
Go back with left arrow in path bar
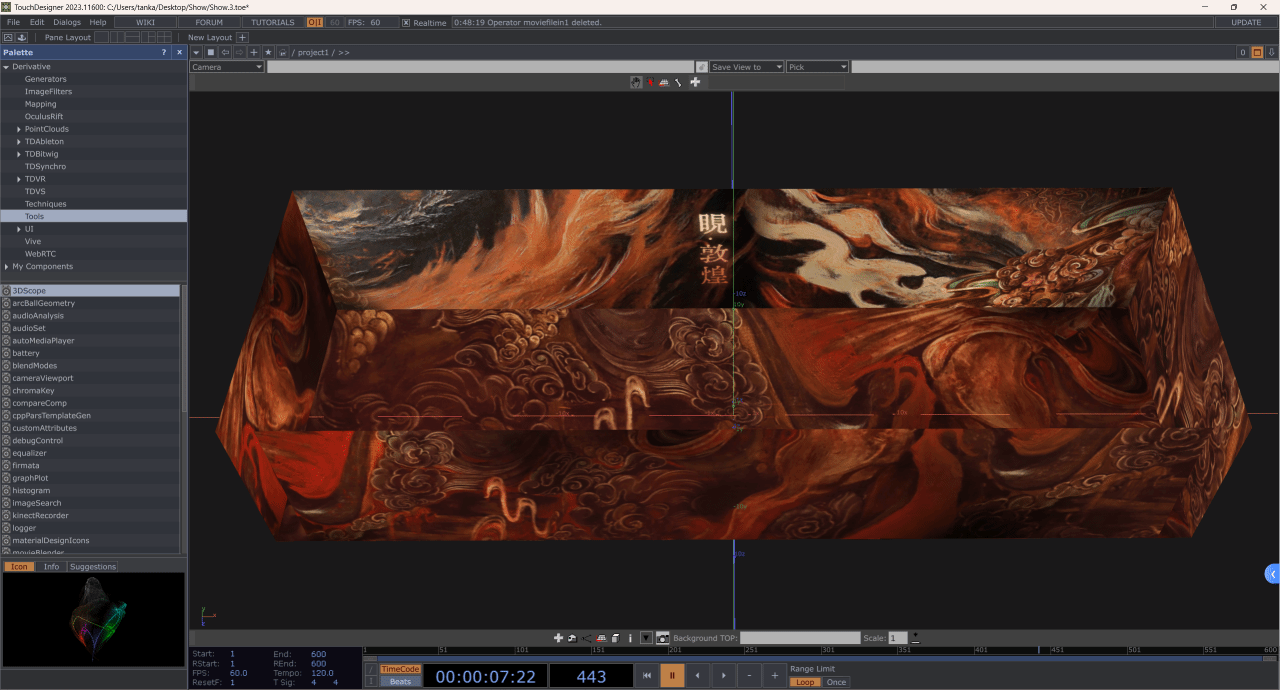coord(225,52)
